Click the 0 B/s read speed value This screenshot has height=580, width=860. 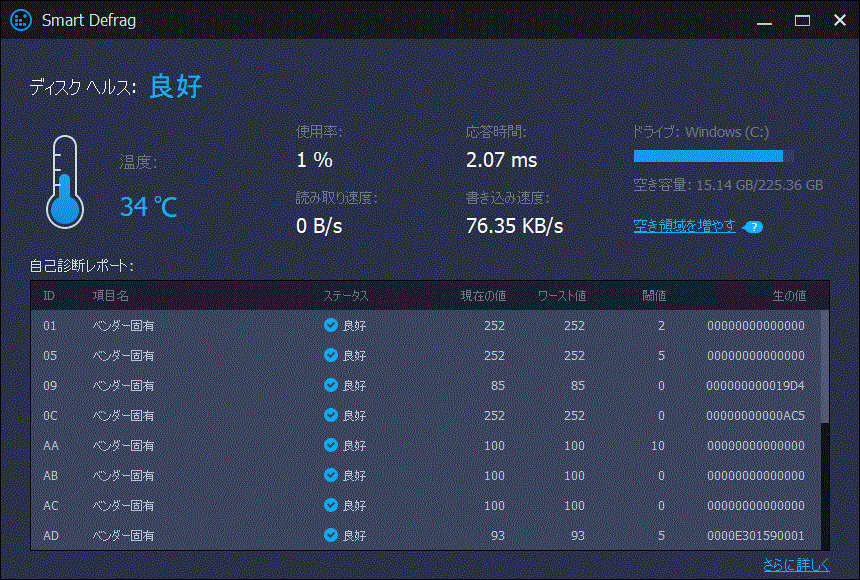(319, 226)
